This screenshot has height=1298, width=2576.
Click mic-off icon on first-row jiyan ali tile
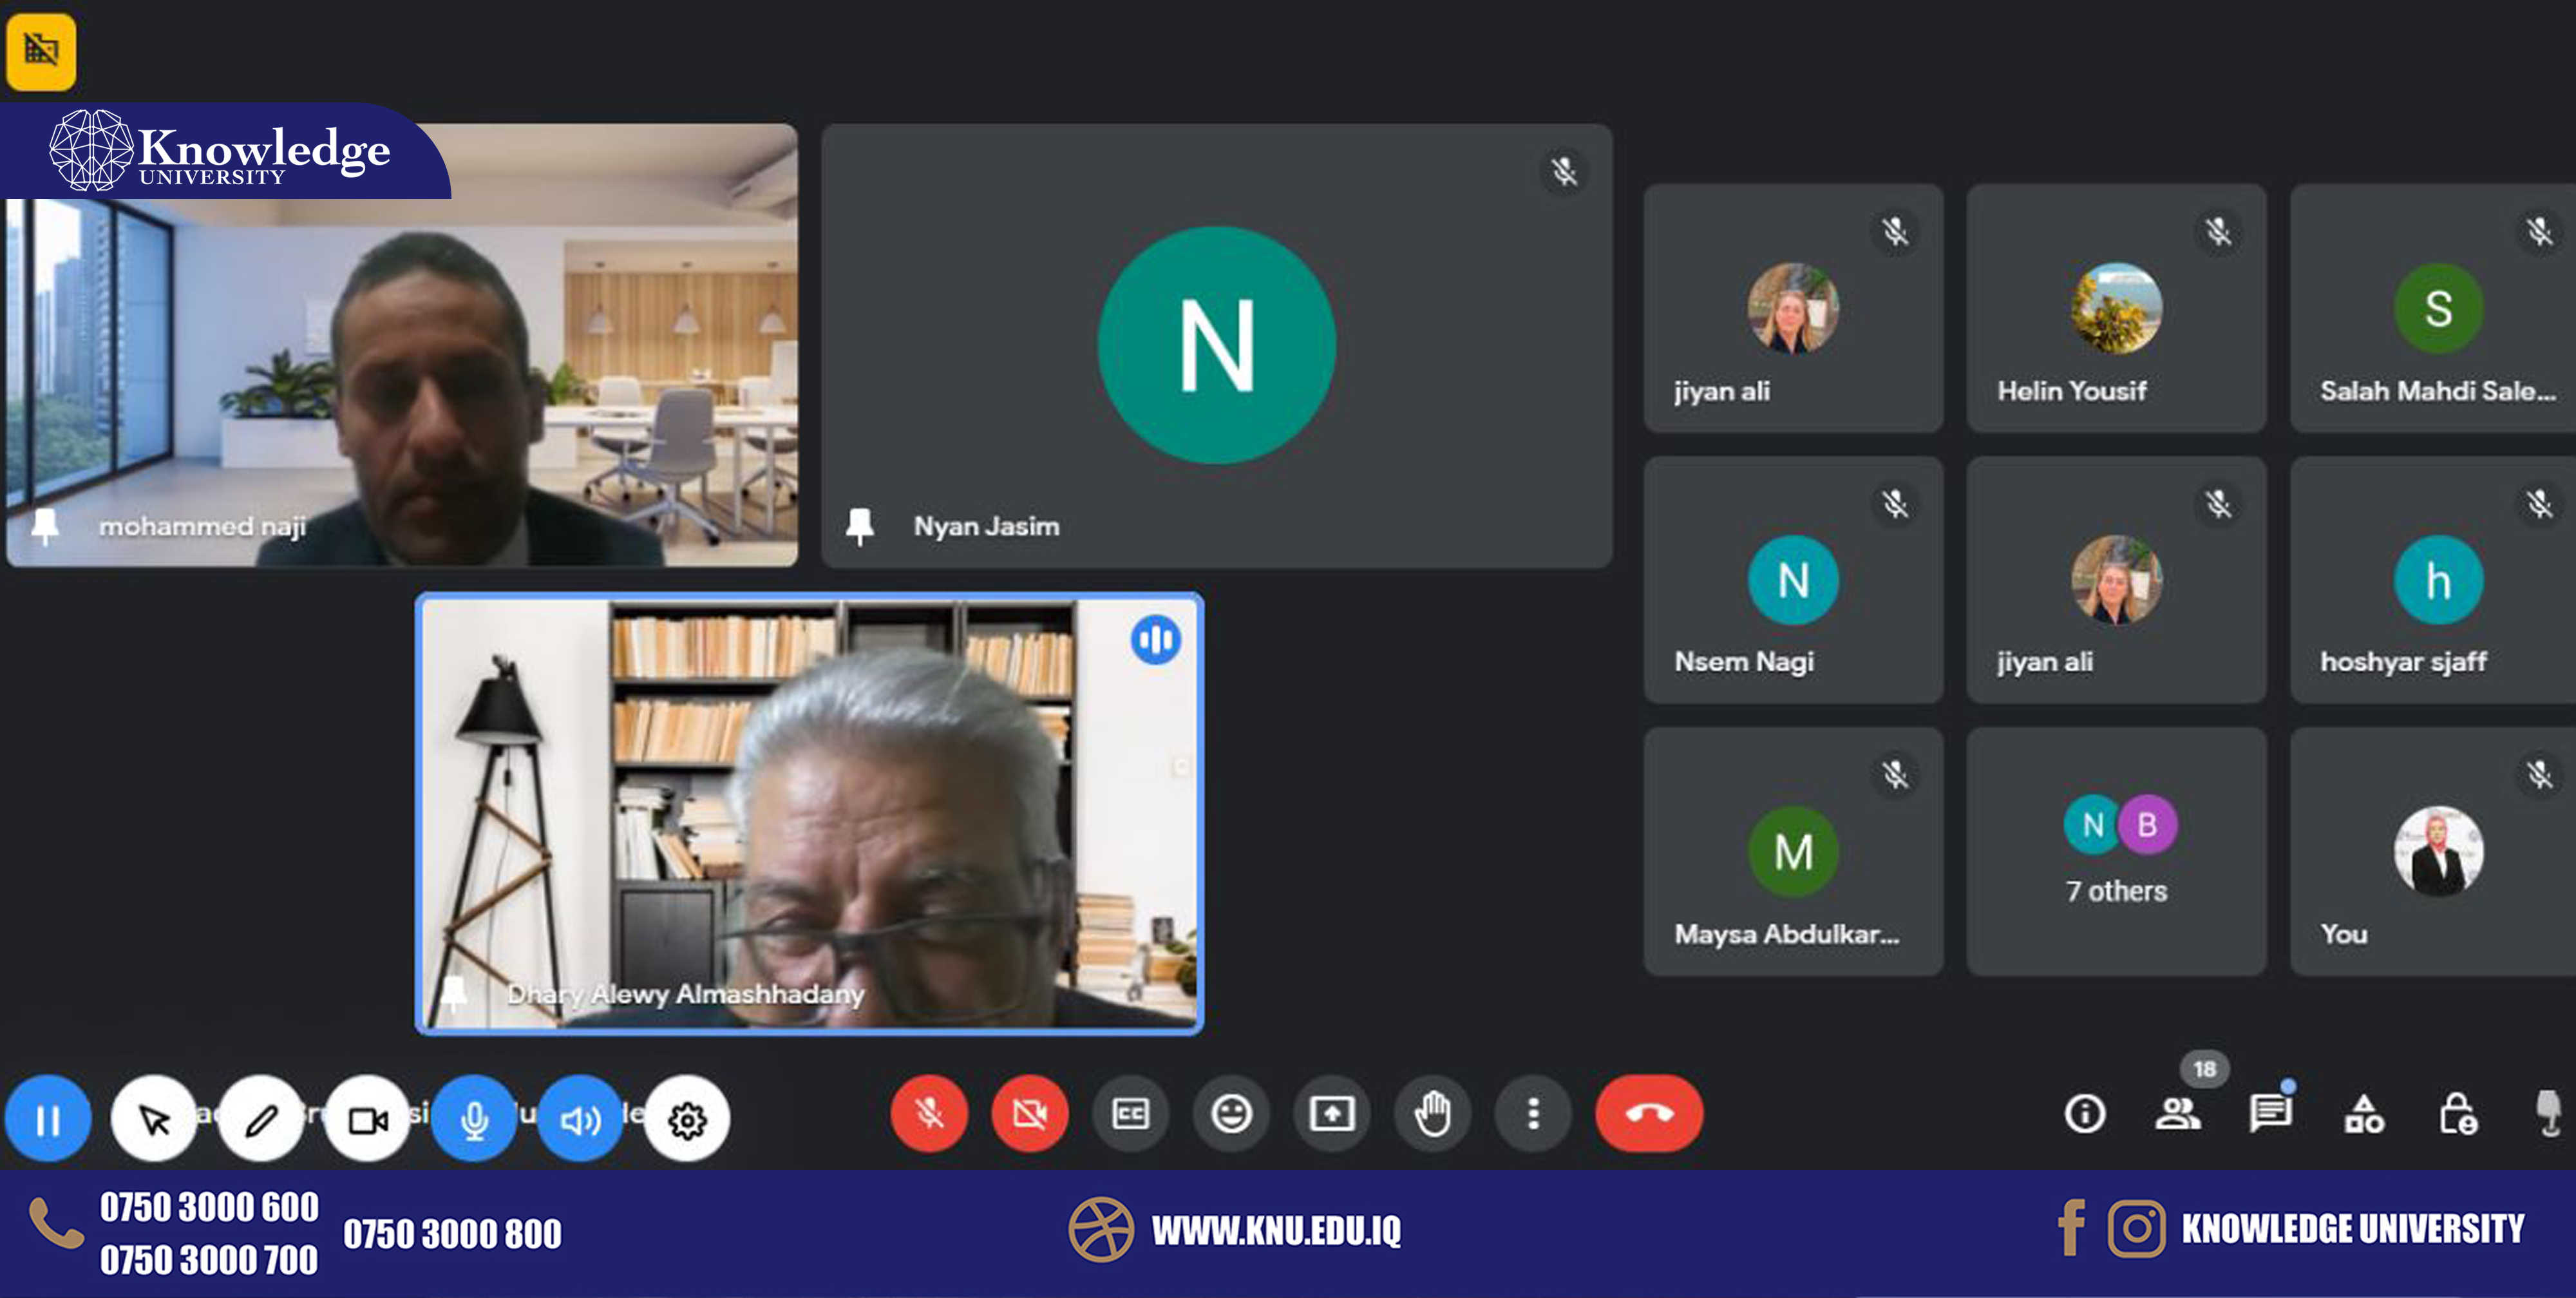point(1895,232)
